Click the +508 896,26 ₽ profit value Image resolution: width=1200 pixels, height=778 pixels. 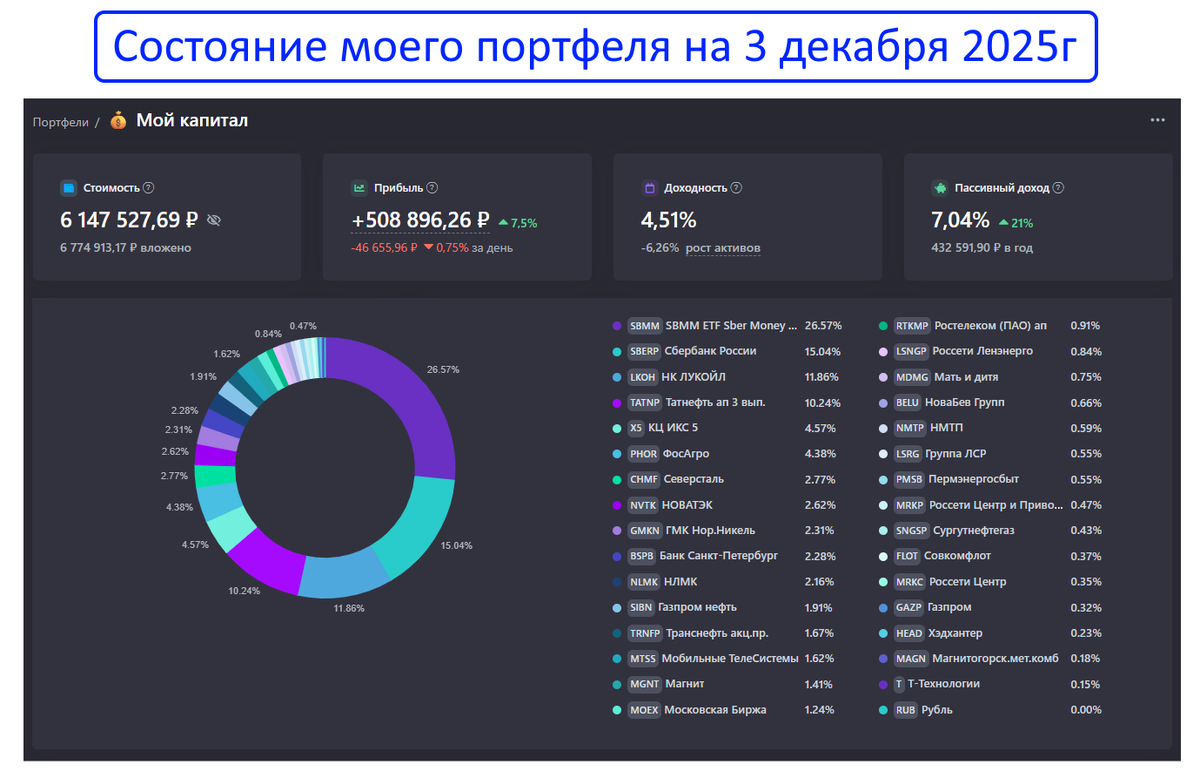(x=420, y=220)
